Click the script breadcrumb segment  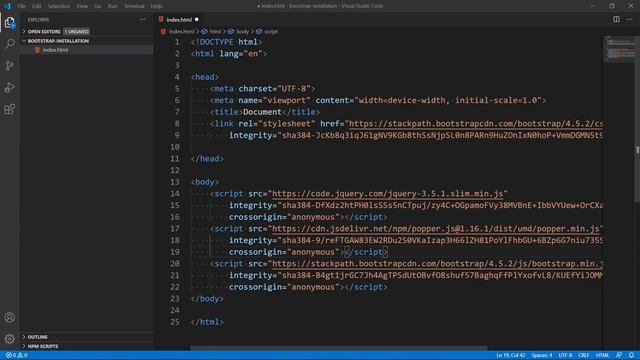tap(271, 31)
